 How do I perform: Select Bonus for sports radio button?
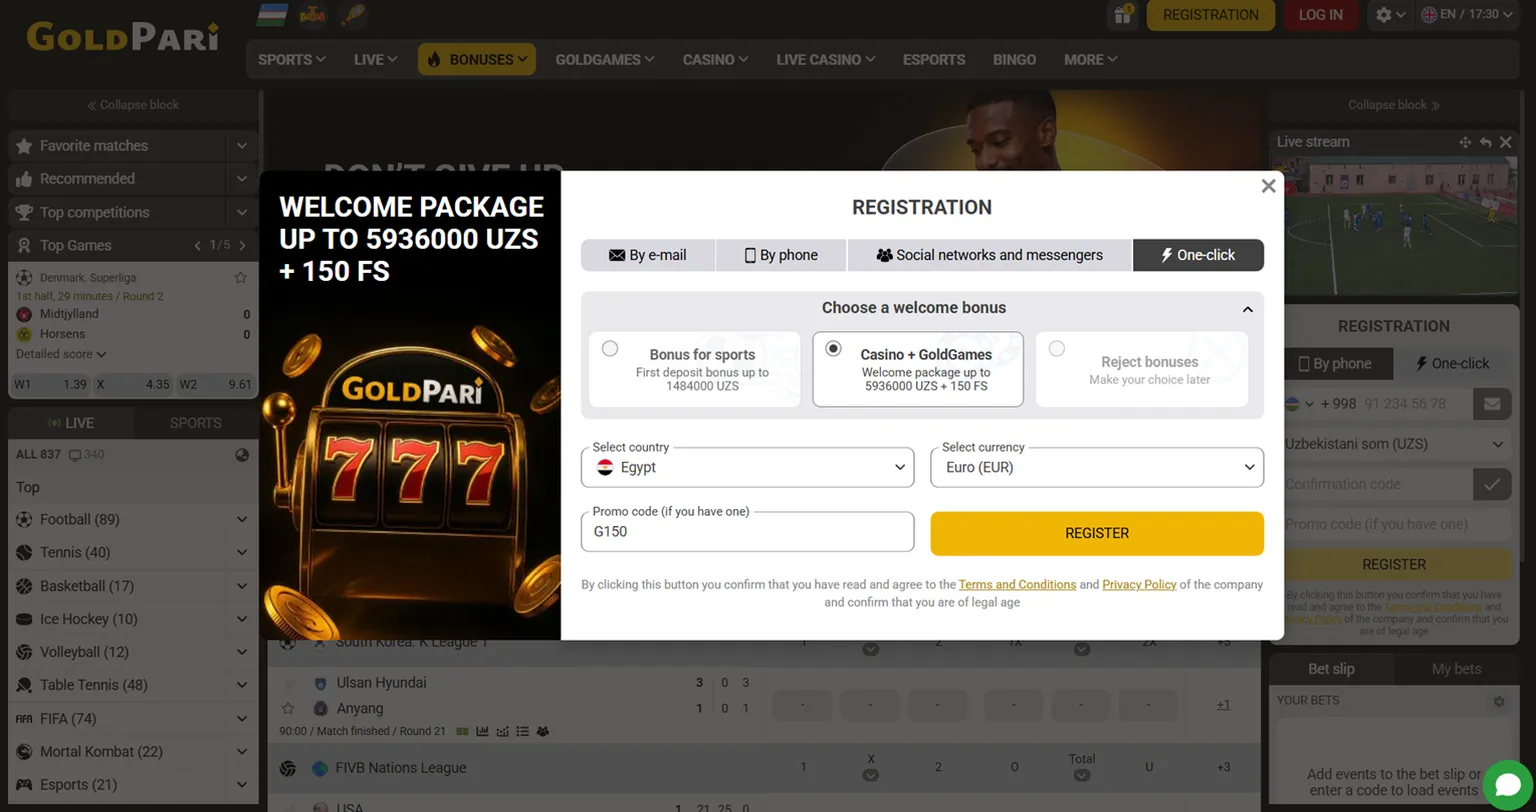(610, 349)
